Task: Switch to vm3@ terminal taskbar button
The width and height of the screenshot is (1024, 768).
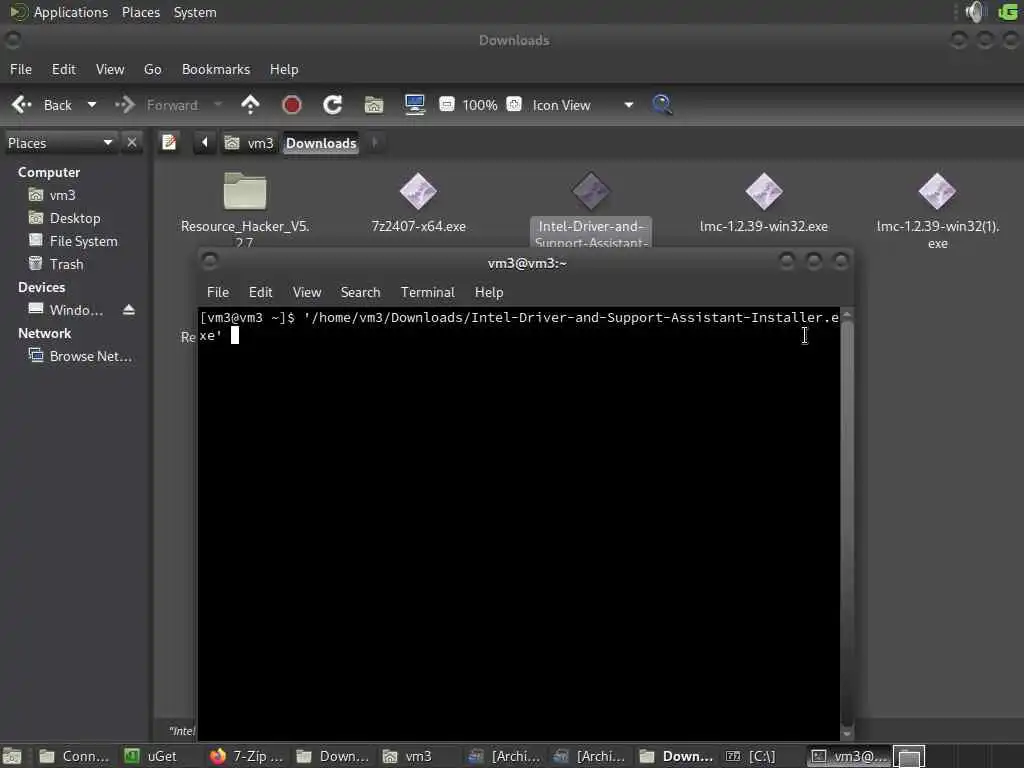Action: tap(848, 756)
